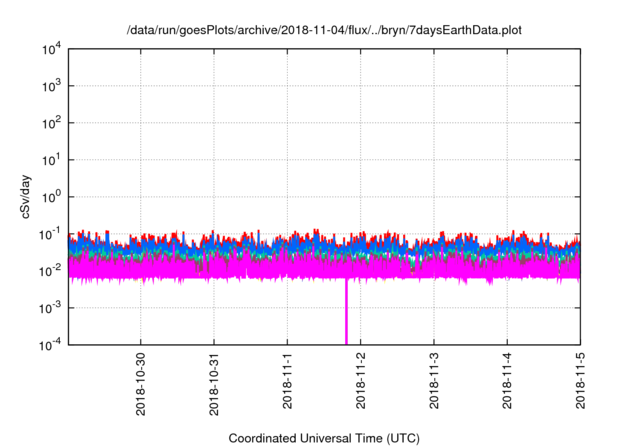Click the 10^-1 y-axis tick label
Viewport: 640px width, 448px height.
pyautogui.click(x=51, y=233)
